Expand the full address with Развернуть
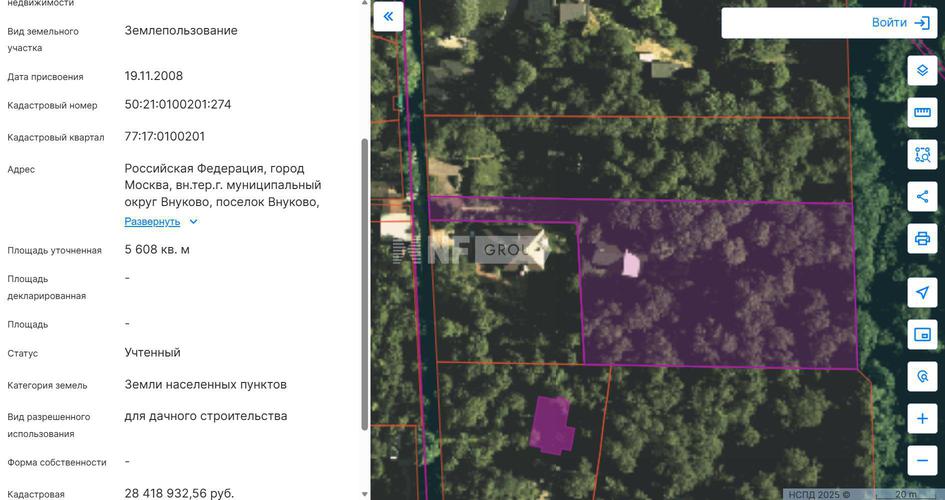945x500 pixels. pos(152,221)
